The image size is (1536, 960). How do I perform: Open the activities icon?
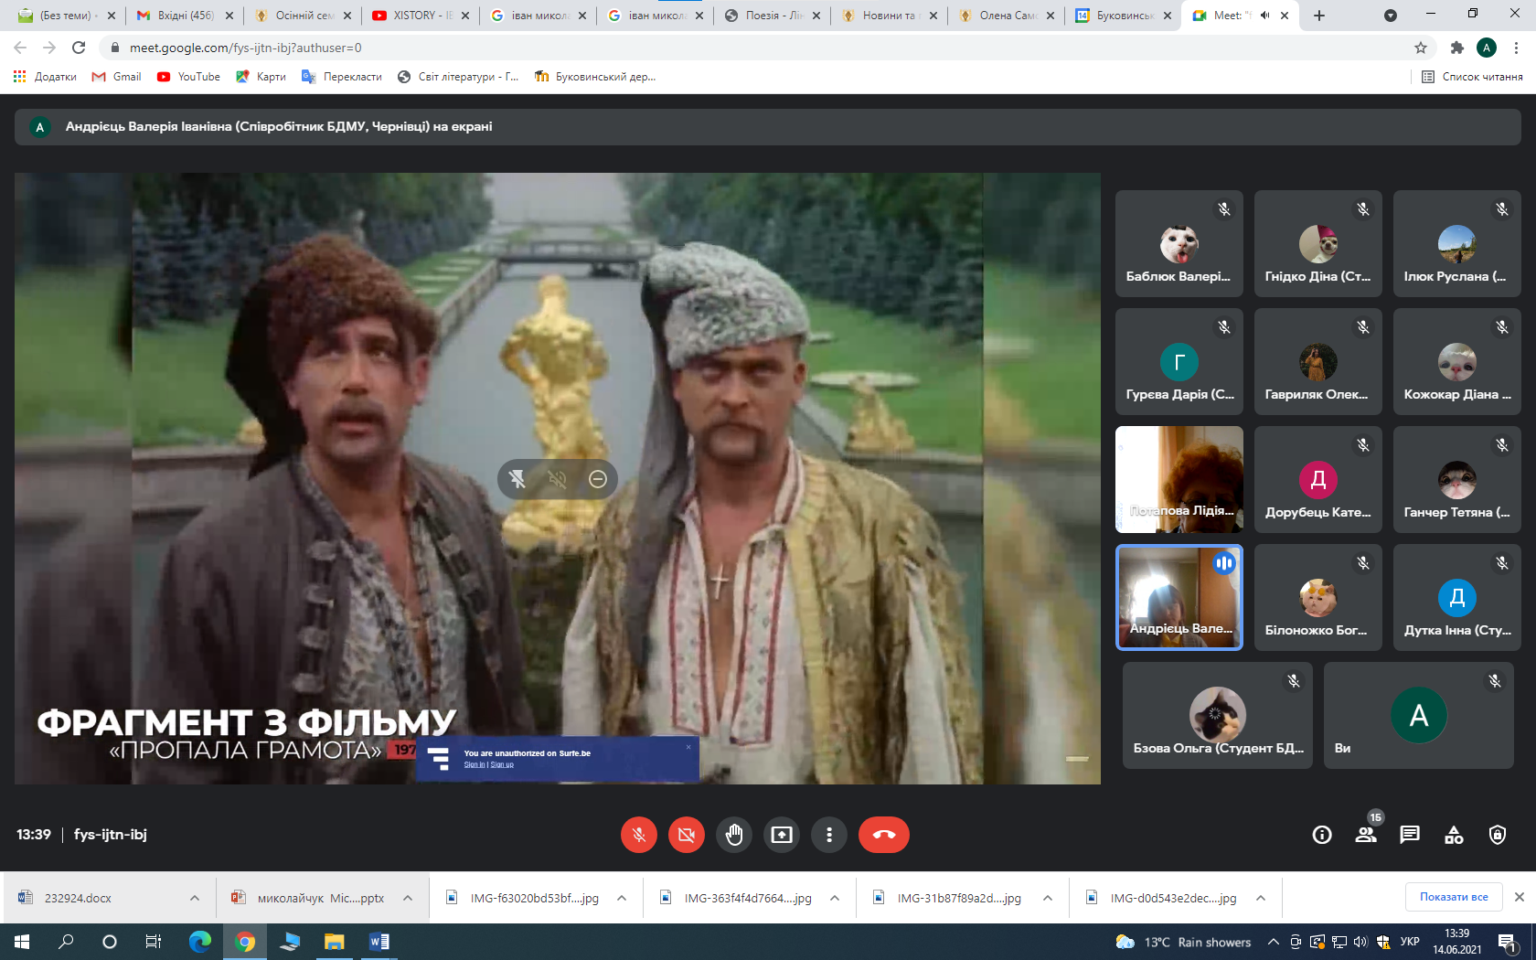pos(1454,834)
